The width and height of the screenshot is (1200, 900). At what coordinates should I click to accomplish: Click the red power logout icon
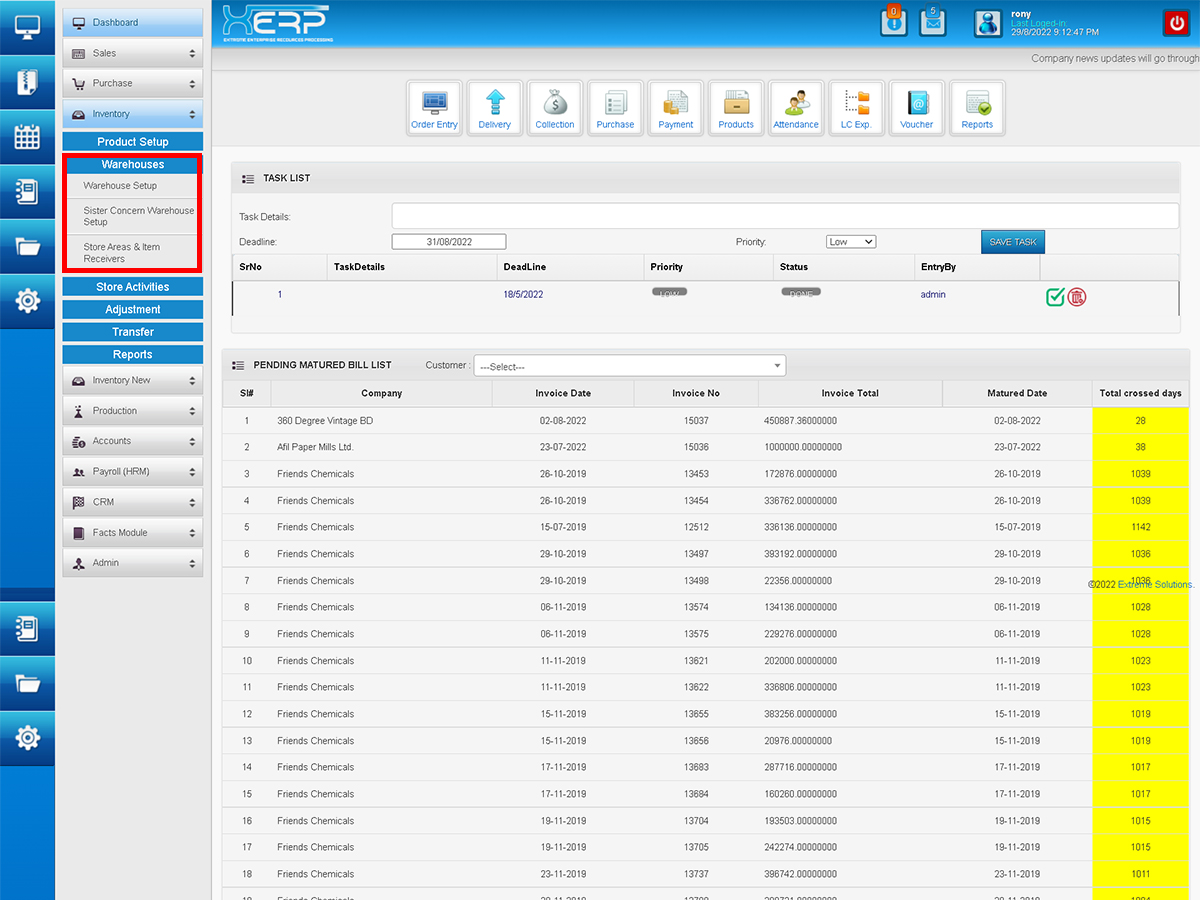tap(1174, 23)
